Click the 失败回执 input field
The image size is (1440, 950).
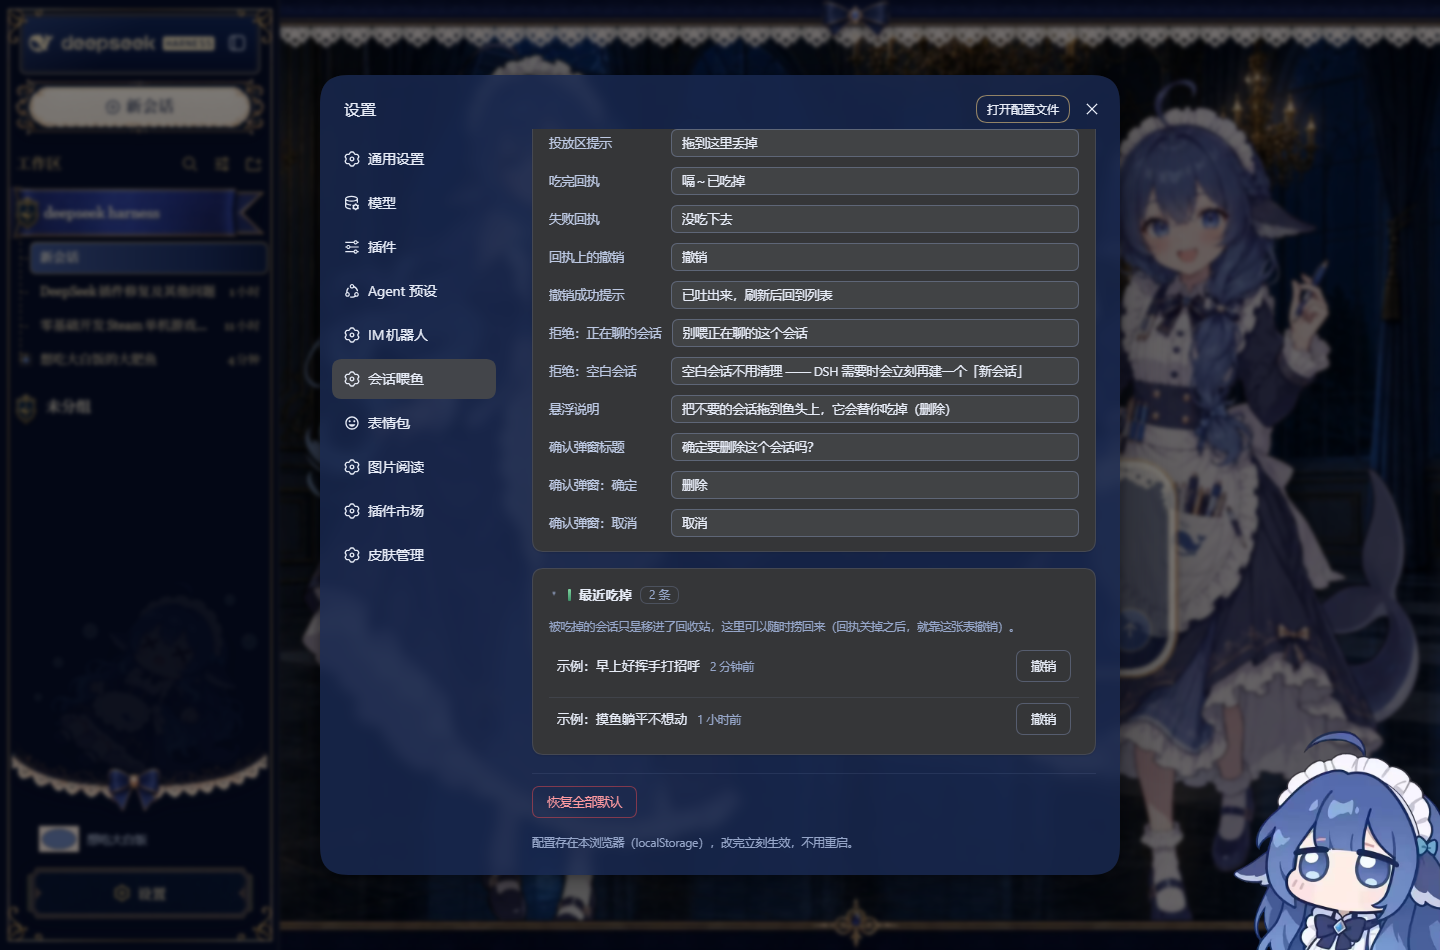(875, 219)
